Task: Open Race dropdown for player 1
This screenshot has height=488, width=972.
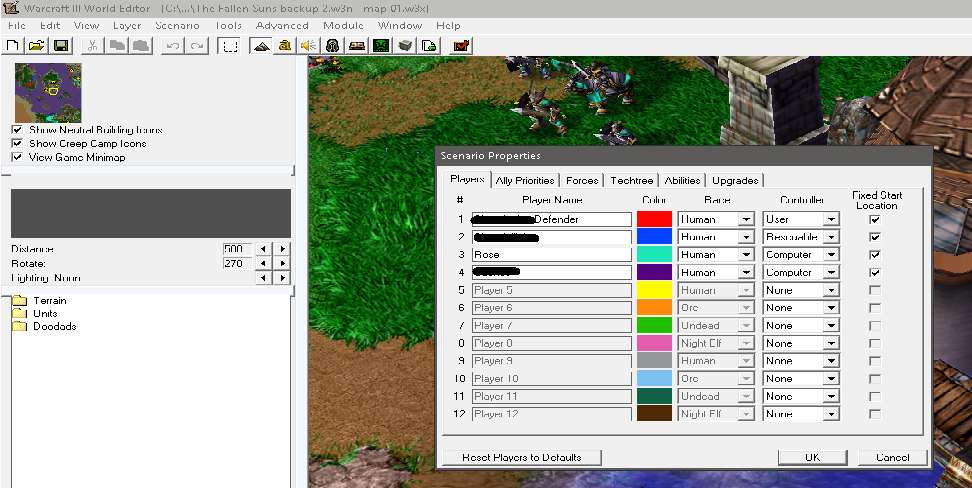Action: (747, 220)
